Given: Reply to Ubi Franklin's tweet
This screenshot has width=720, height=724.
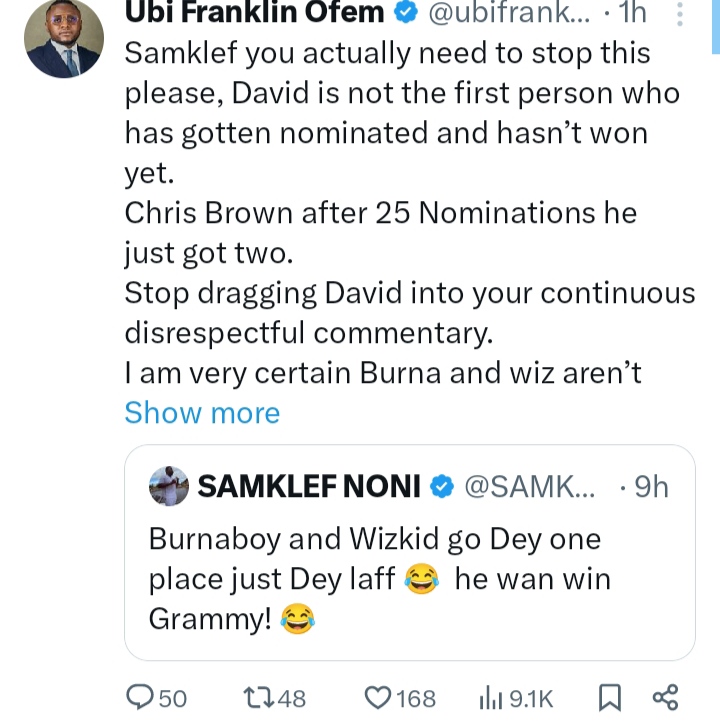Looking at the screenshot, I should (x=140, y=698).
